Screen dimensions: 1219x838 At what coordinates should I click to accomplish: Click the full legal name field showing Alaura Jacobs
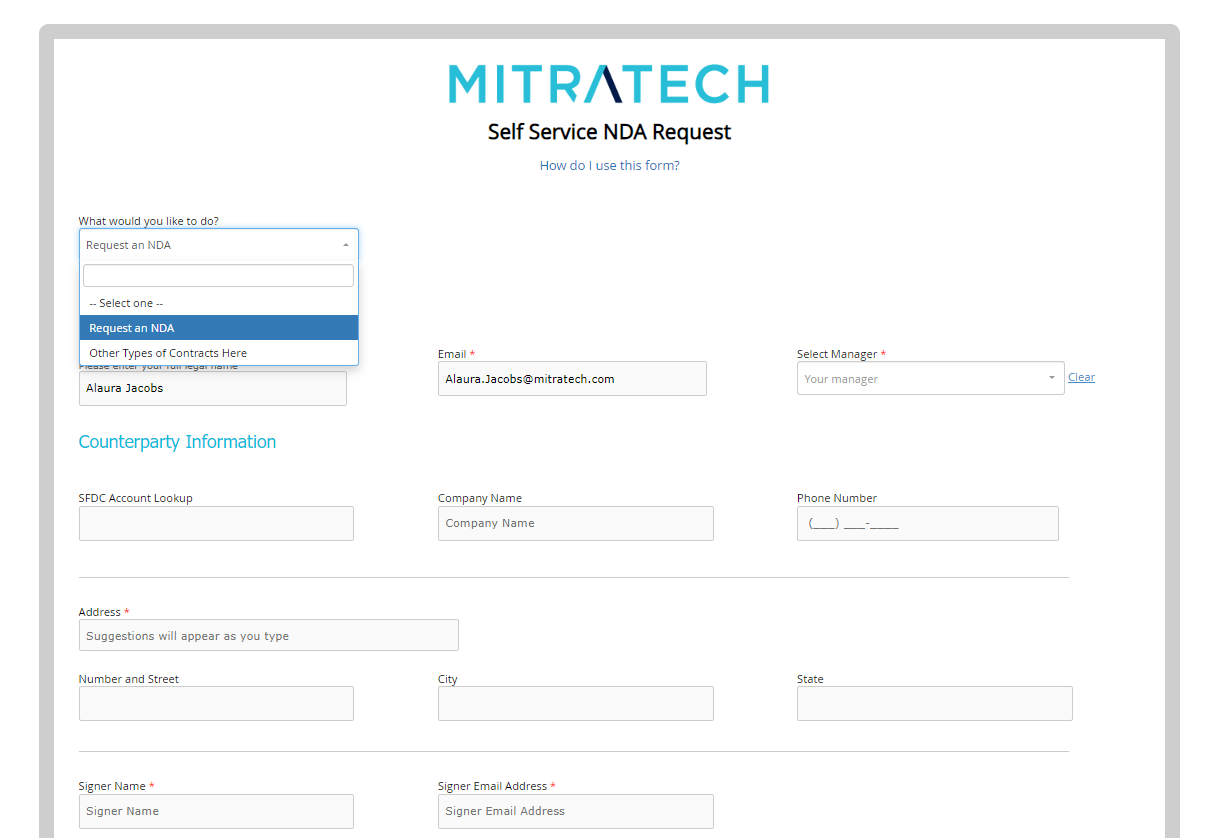click(x=212, y=388)
